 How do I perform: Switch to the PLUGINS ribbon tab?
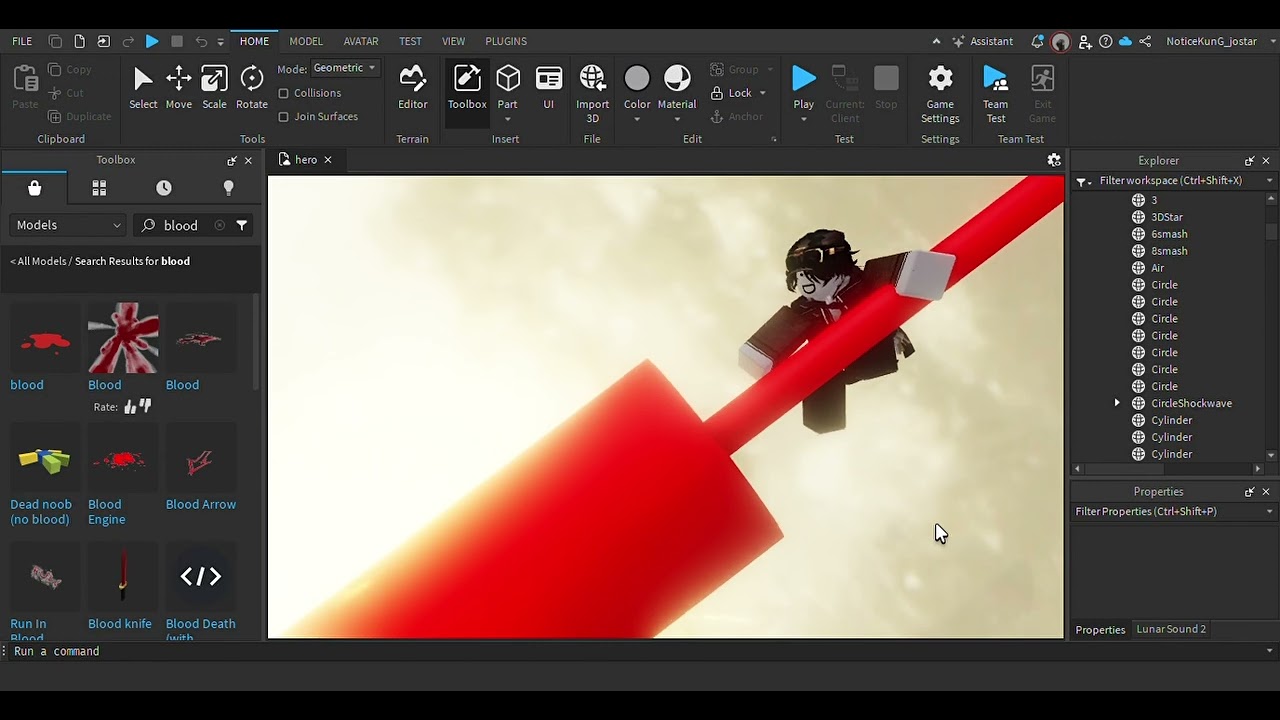(506, 41)
